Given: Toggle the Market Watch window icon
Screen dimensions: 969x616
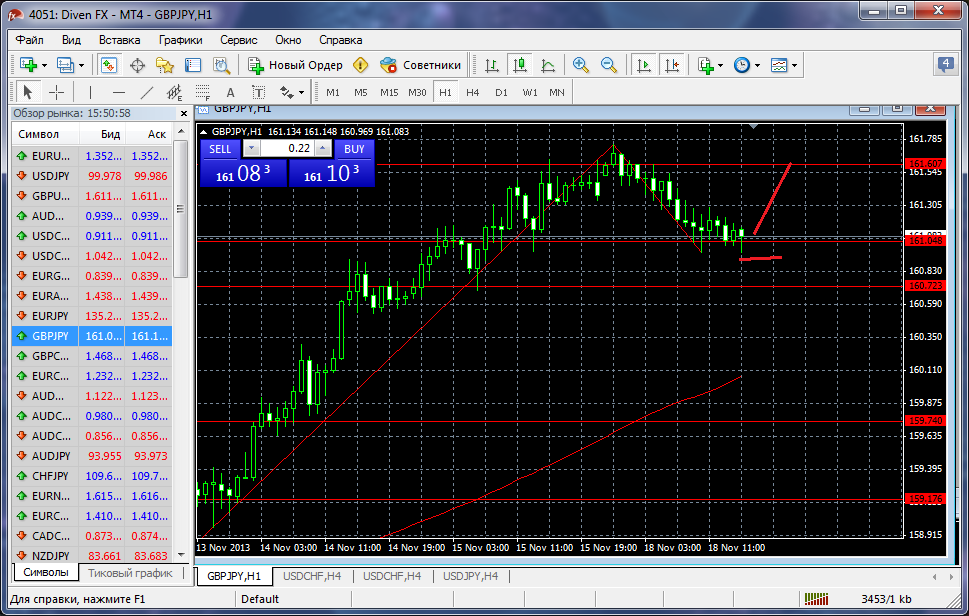Looking at the screenshot, I should (108, 64).
